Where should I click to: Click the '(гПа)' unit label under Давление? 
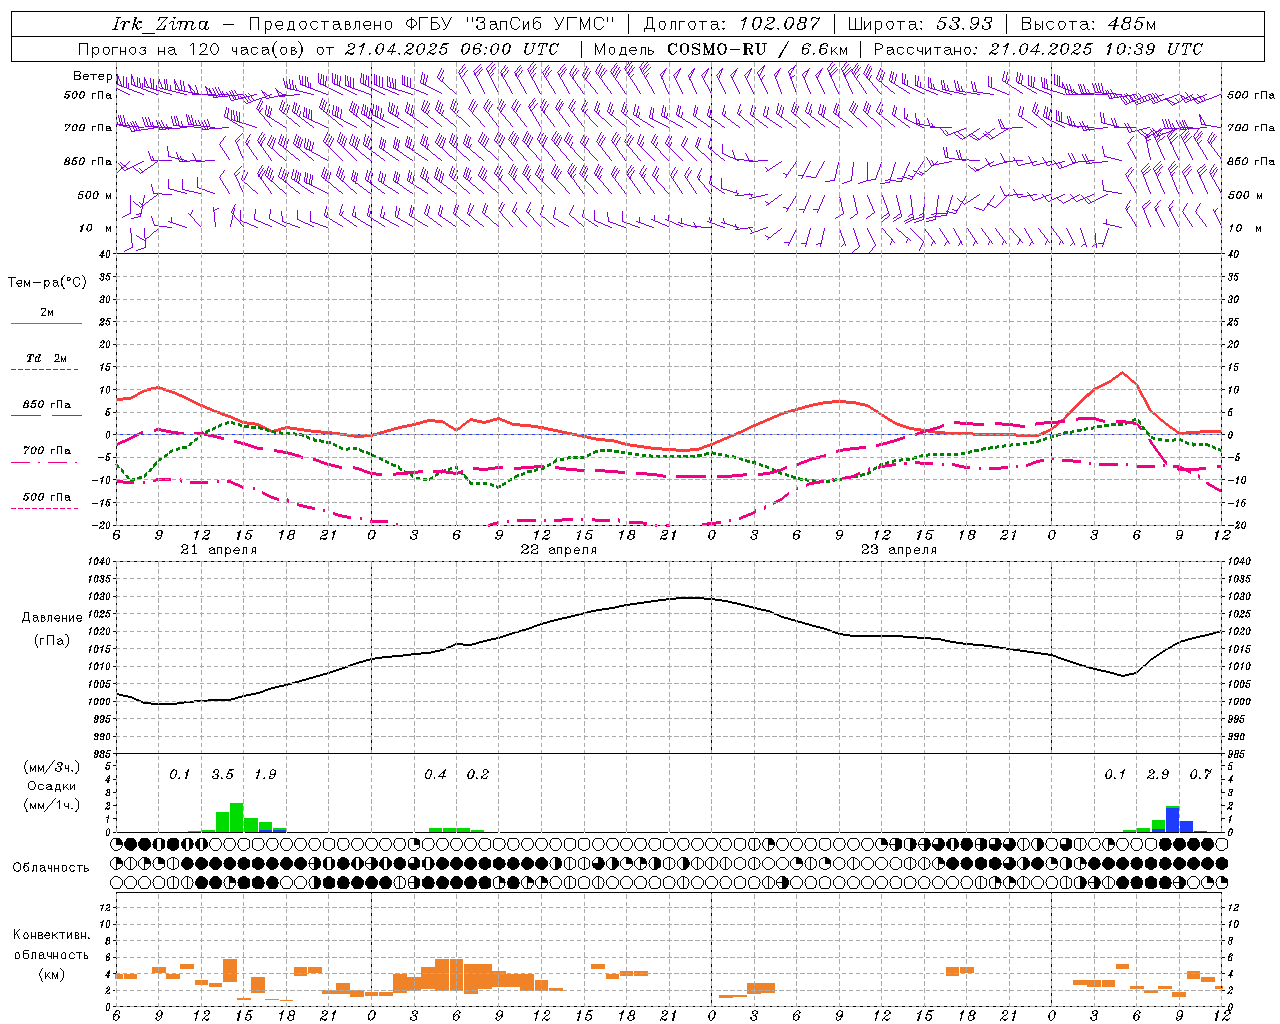tap(51, 640)
